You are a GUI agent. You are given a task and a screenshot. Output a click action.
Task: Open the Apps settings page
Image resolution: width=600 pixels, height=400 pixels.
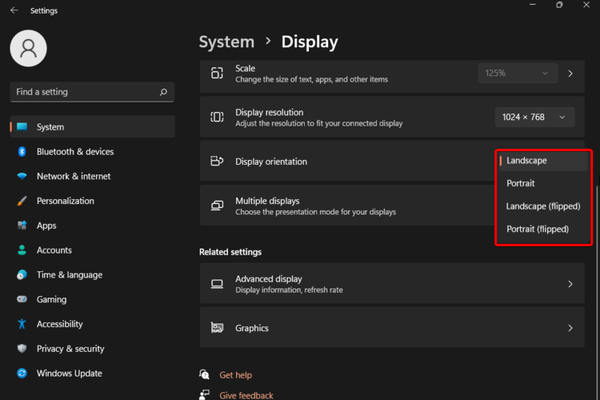pos(92,225)
